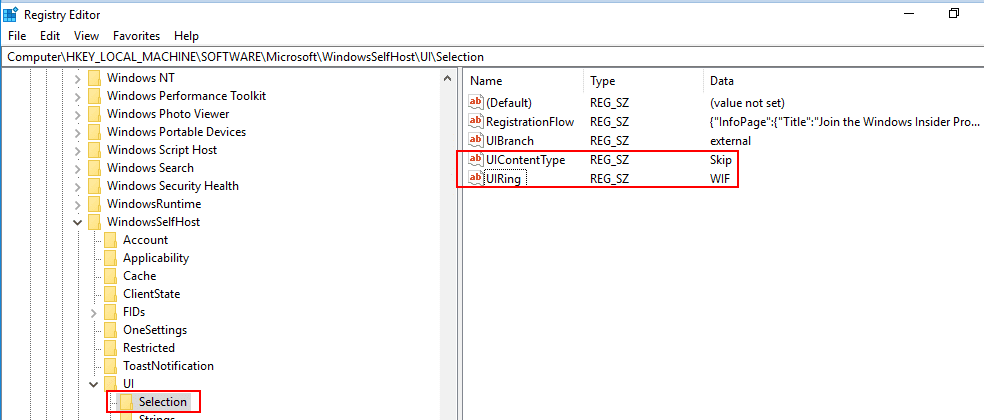Click the UIBranch value string icon

pyautogui.click(x=476, y=141)
